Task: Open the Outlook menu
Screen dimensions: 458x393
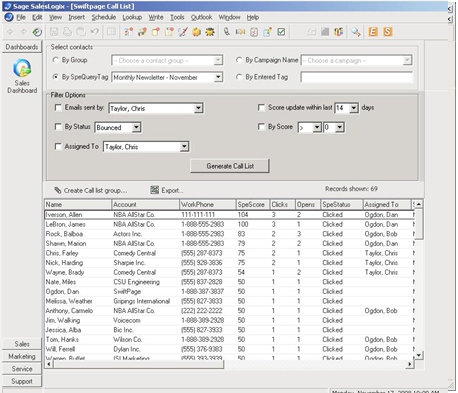Action: click(201, 17)
